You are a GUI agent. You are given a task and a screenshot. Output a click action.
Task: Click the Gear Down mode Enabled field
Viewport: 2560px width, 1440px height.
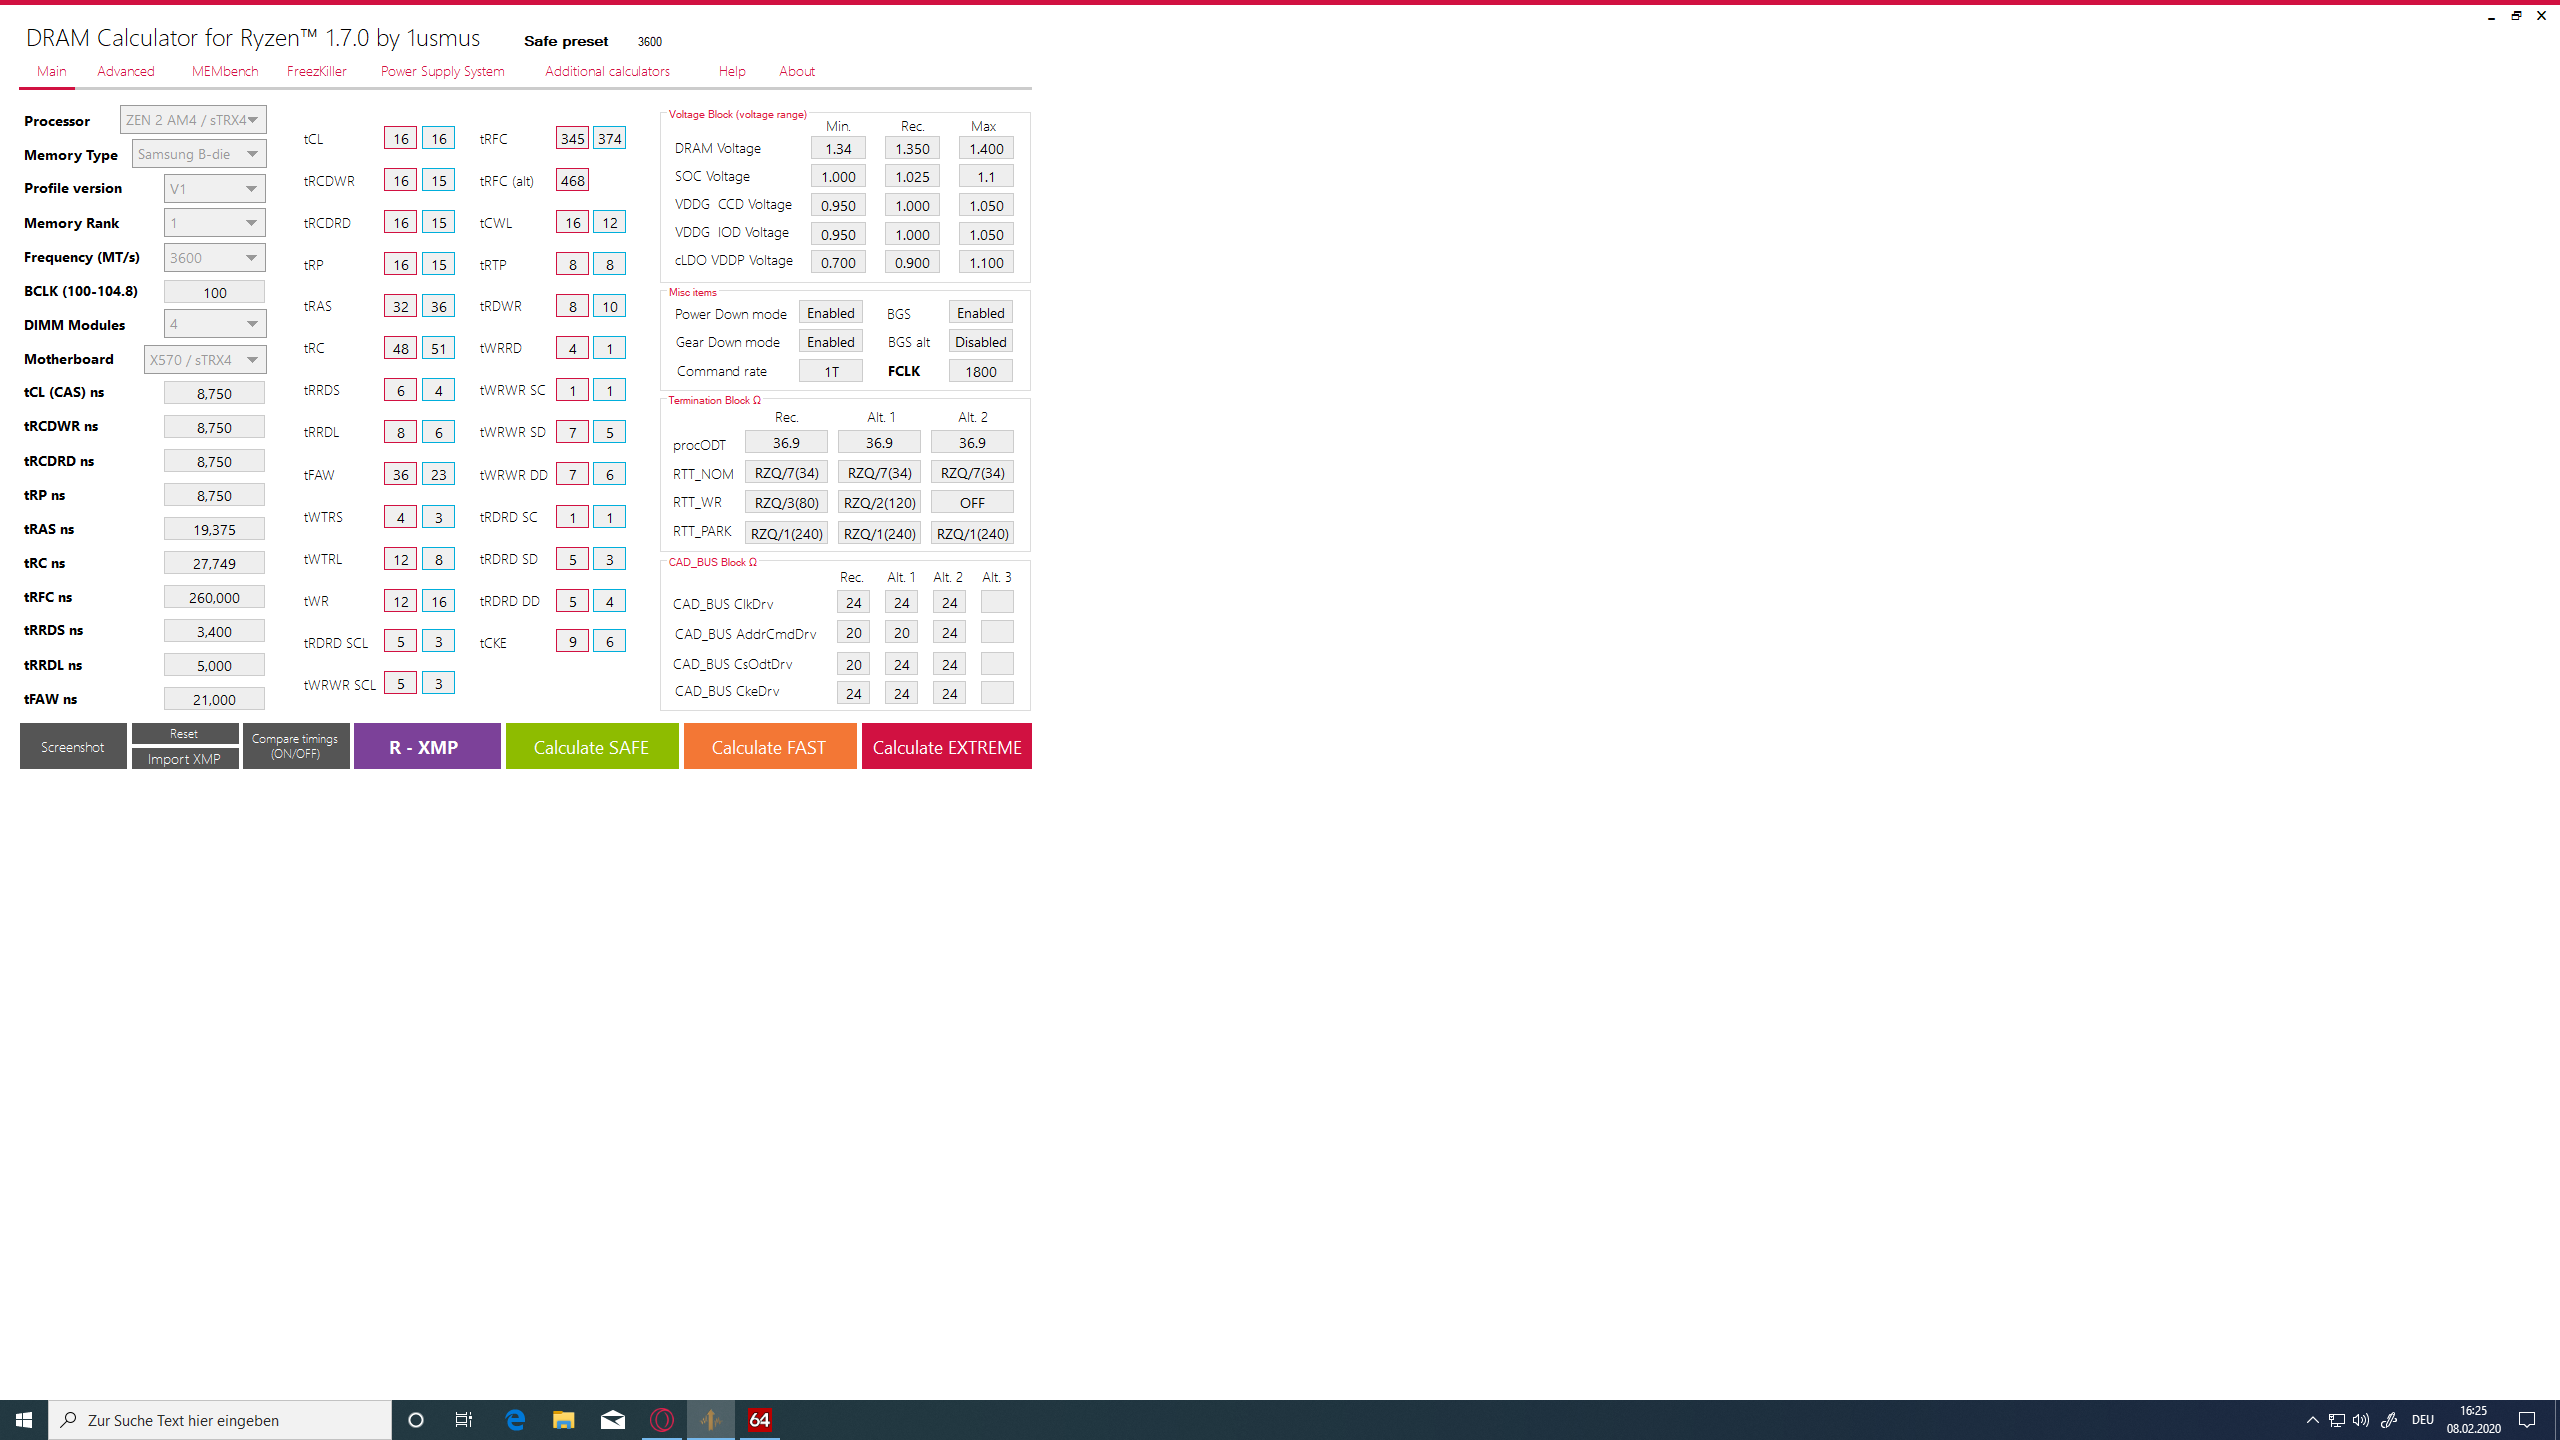830,342
